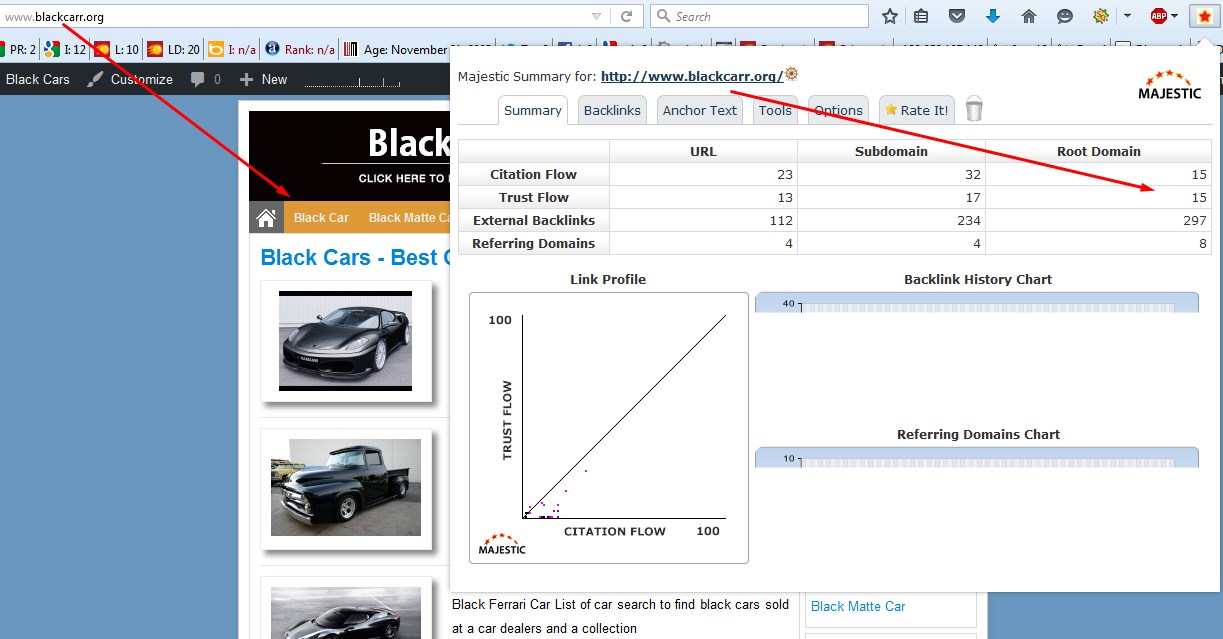Click the comments bubble in admin bar
This screenshot has width=1223, height=639.
(x=205, y=79)
